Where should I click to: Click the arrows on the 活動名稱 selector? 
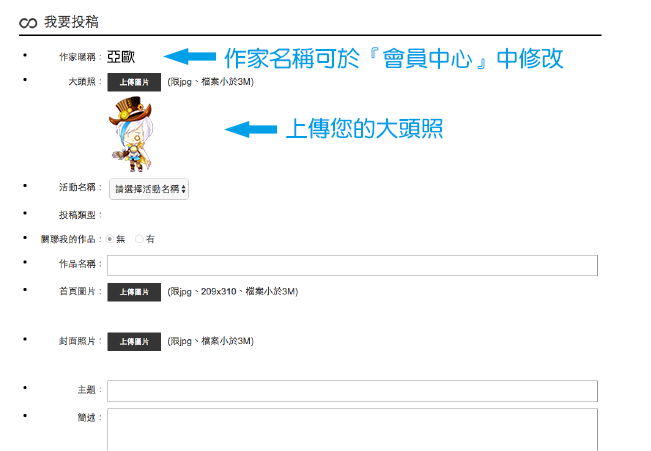[x=184, y=189]
